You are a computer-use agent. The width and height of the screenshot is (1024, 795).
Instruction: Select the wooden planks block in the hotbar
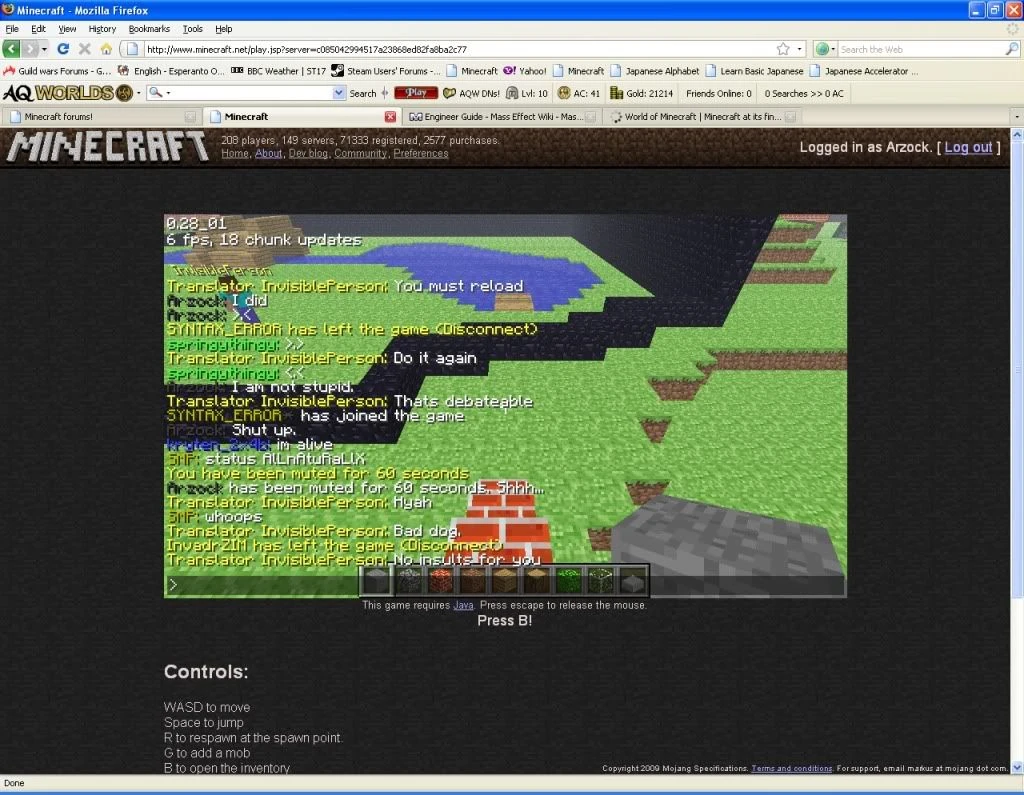pos(505,580)
